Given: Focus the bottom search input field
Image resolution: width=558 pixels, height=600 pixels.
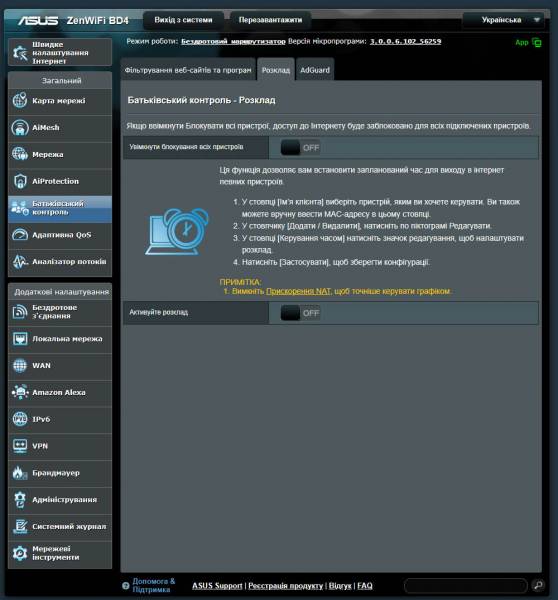Looking at the screenshot, I should click(x=466, y=585).
